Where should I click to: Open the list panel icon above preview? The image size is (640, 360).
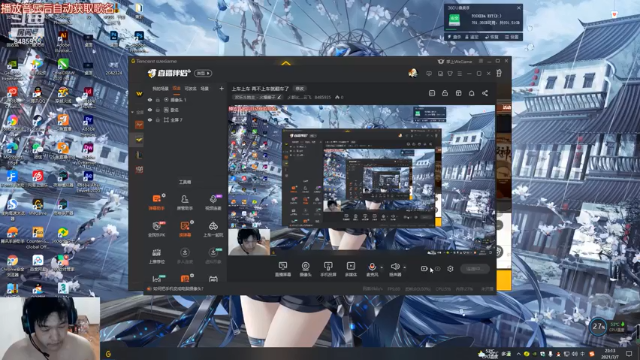click(432, 93)
